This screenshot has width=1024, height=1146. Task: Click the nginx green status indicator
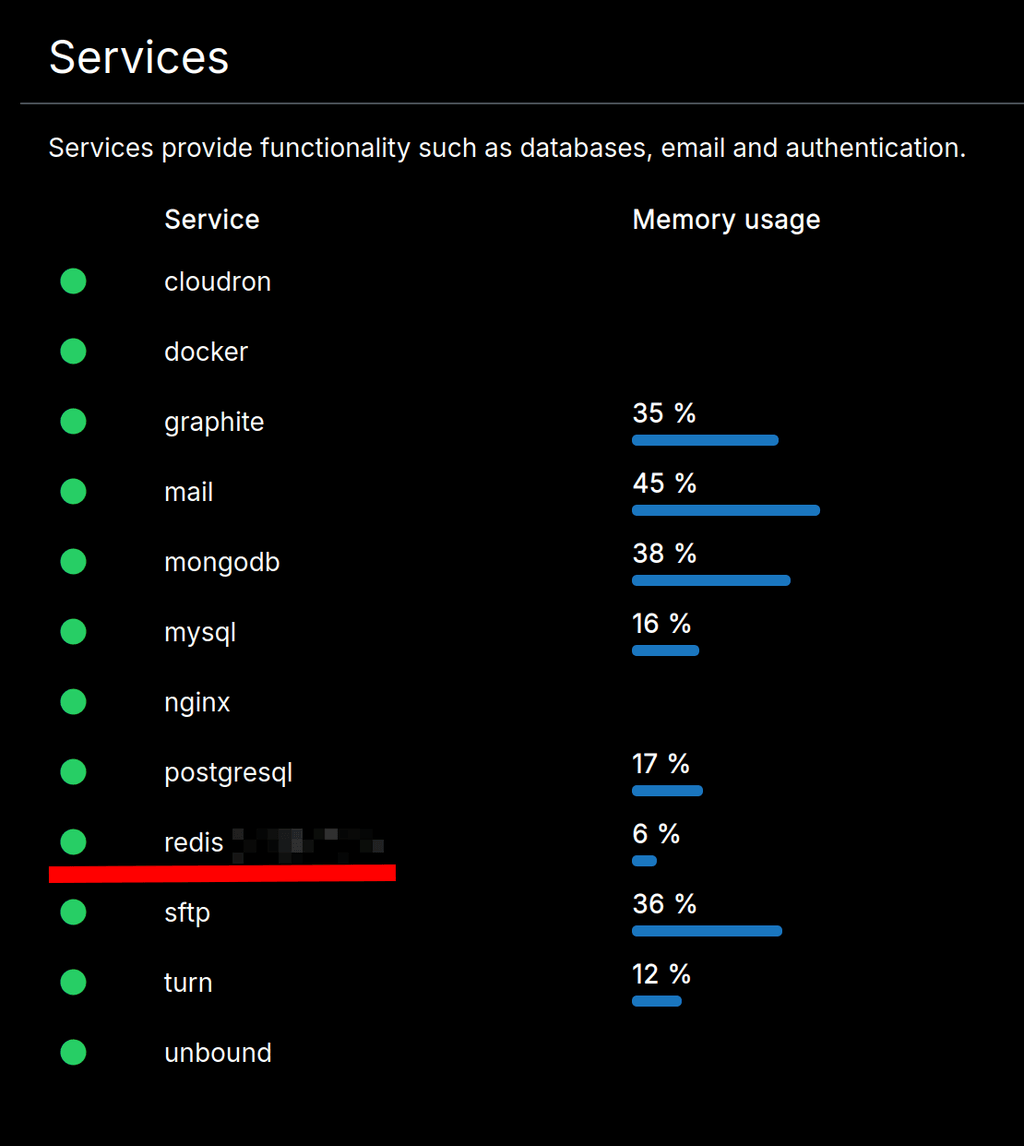click(73, 702)
